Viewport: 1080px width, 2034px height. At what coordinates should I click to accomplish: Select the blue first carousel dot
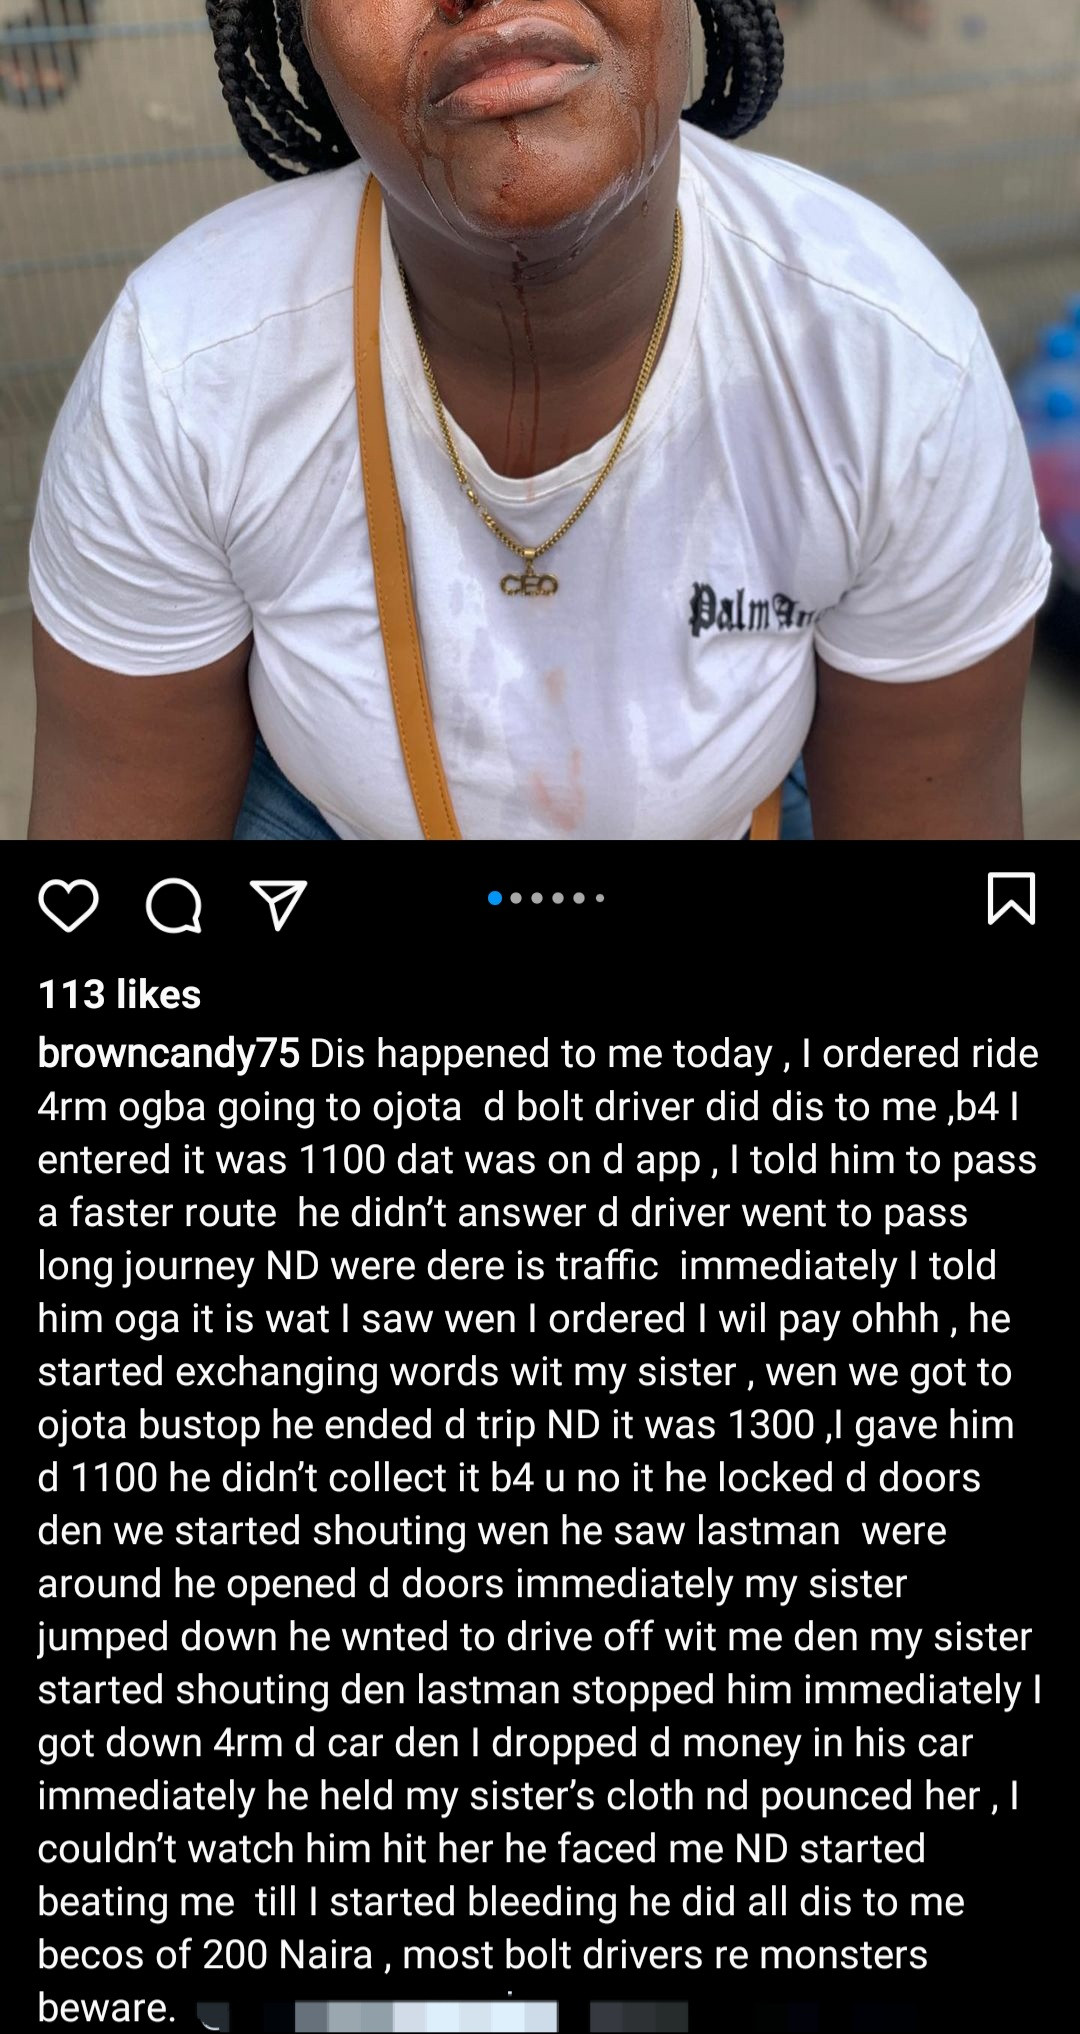494,898
